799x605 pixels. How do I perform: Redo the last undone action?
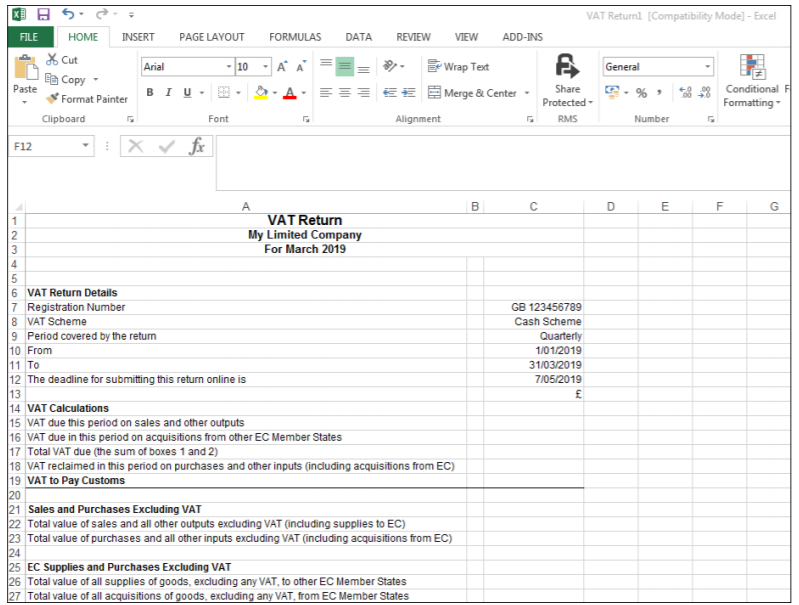[x=102, y=14]
